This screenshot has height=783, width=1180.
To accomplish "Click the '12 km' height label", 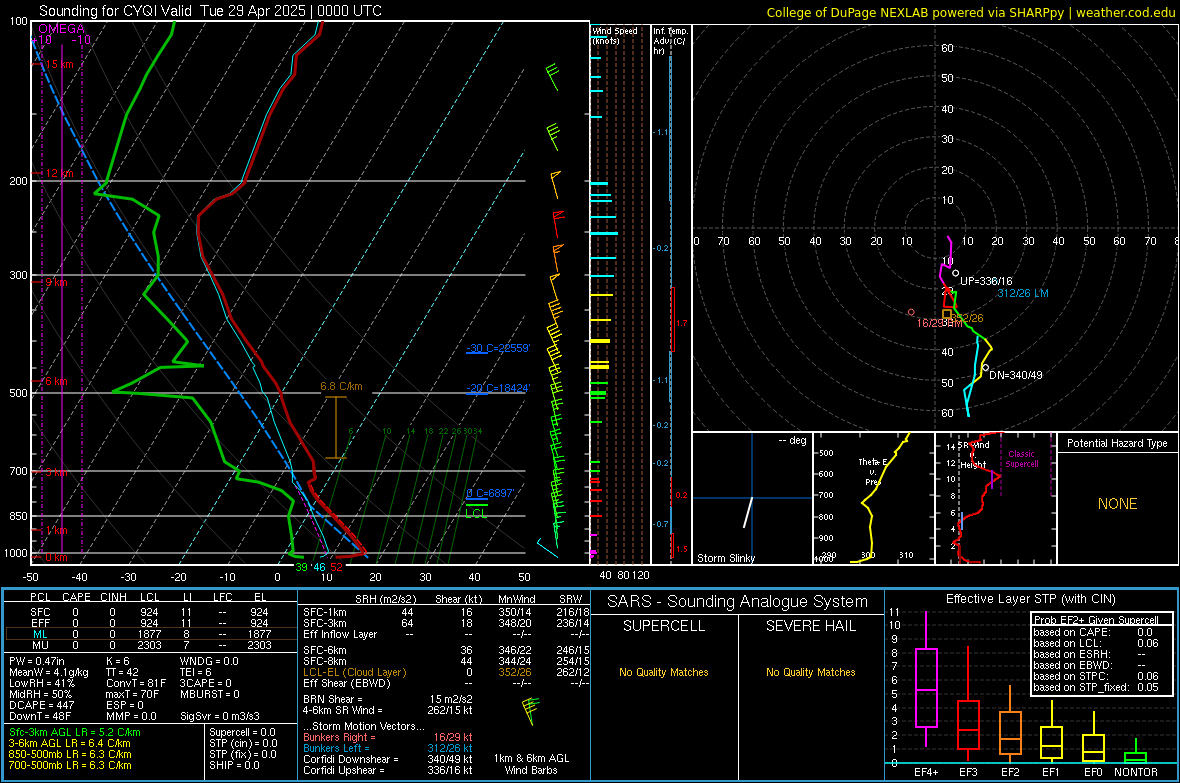I will pyautogui.click(x=59, y=173).
